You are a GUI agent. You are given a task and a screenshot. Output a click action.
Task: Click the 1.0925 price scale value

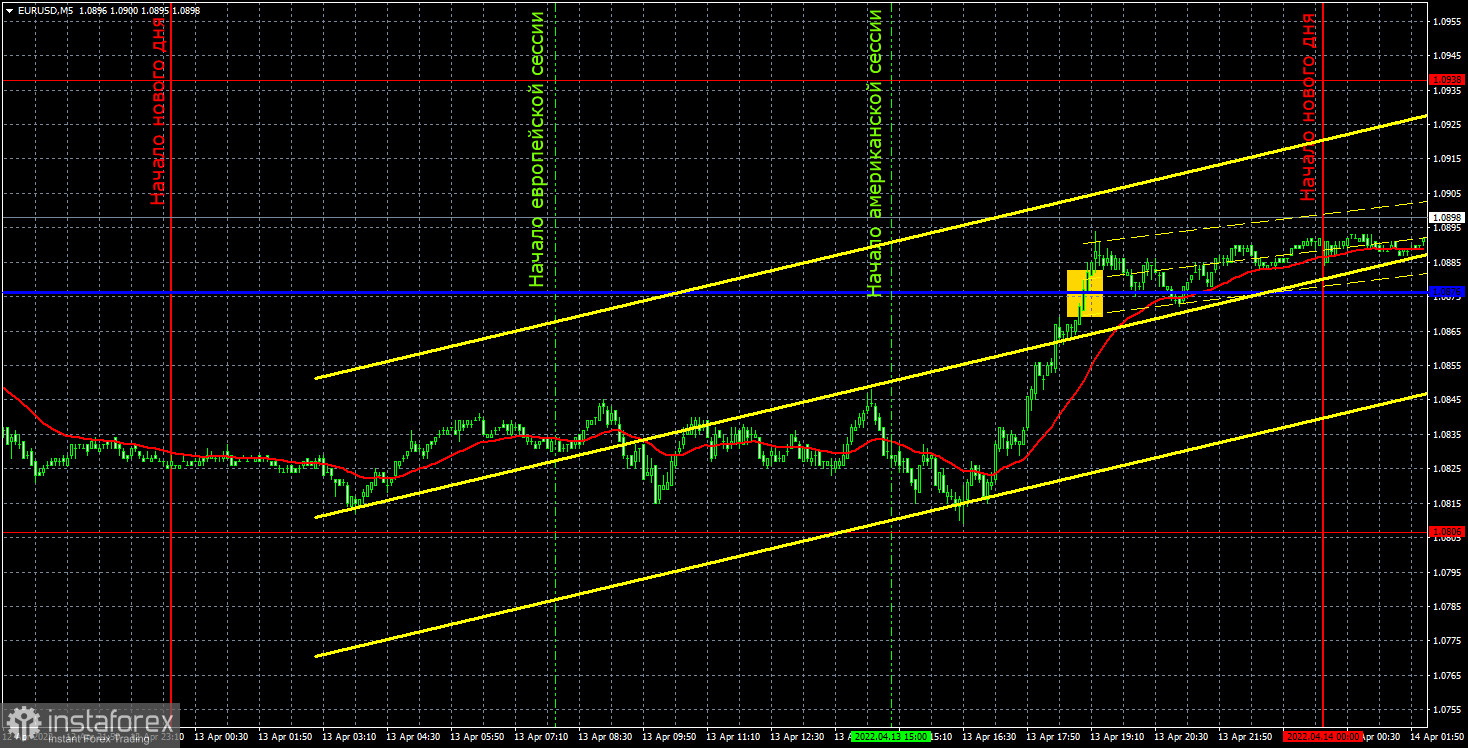(1448, 125)
